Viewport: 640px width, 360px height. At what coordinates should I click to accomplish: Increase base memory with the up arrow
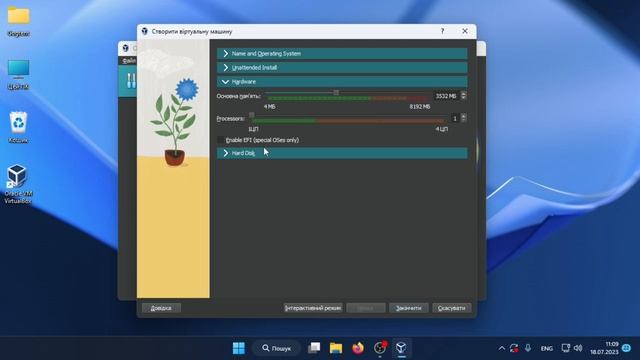point(463,94)
